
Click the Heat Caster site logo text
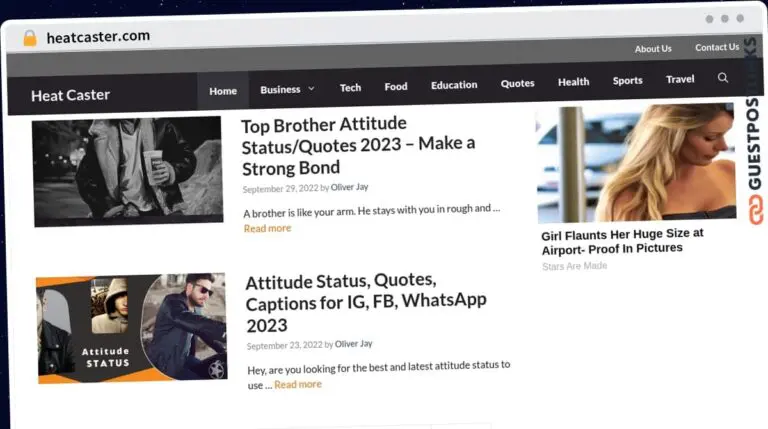tap(70, 95)
